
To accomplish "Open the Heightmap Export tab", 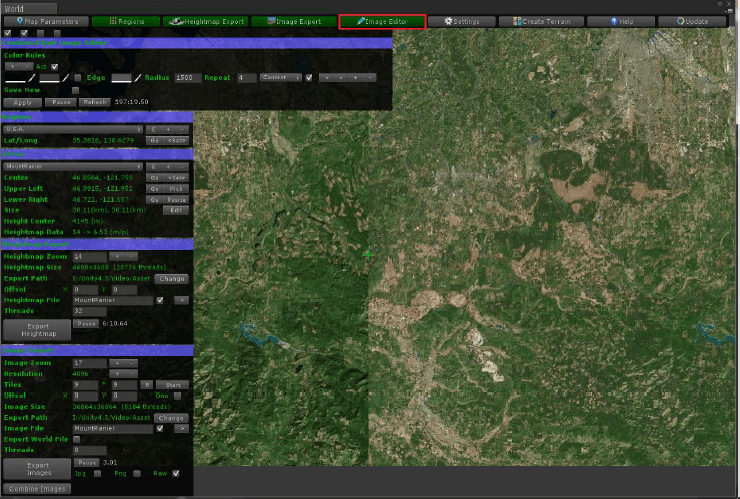I will [x=206, y=21].
